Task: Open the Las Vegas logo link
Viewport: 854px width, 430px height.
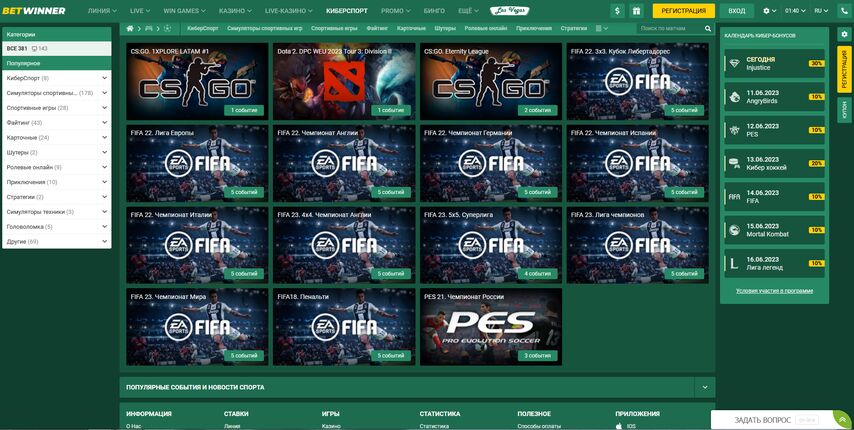Action: coord(509,11)
